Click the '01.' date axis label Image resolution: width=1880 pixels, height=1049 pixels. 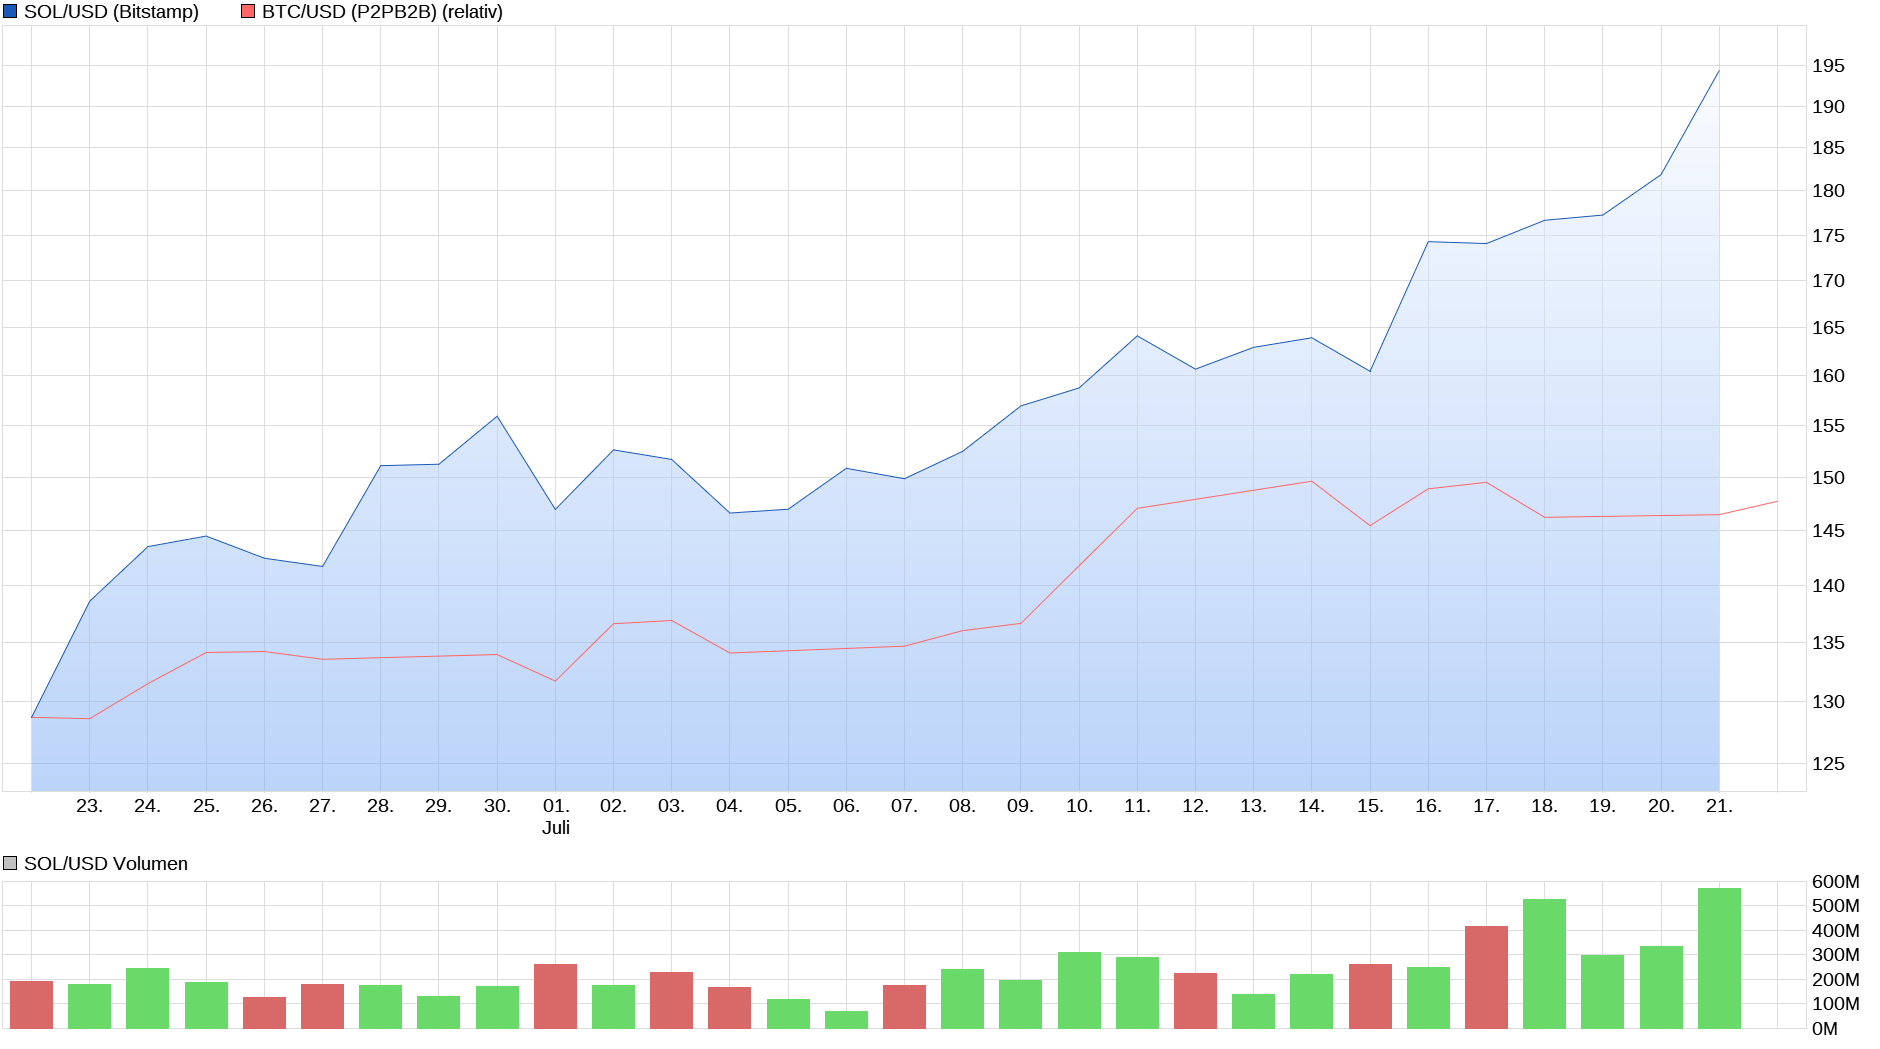(556, 806)
